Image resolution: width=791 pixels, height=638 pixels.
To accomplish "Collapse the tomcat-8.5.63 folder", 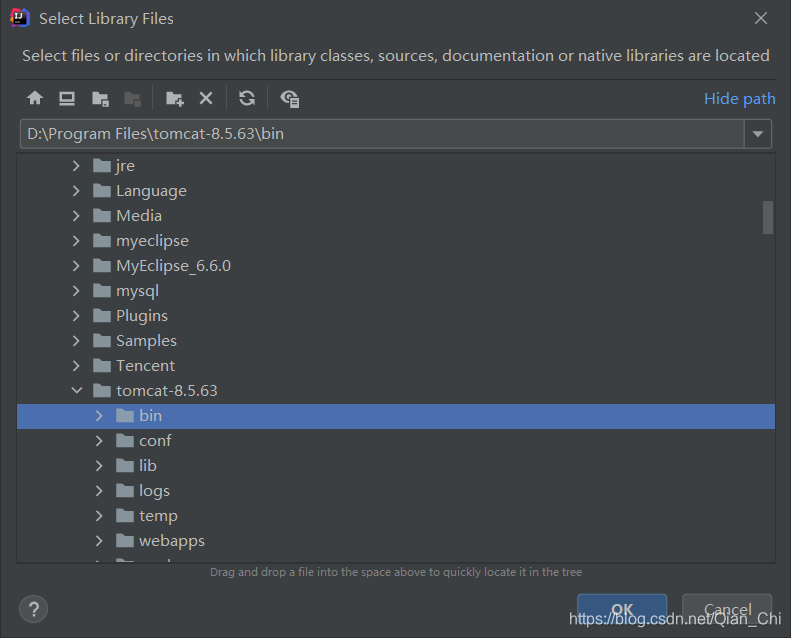I will 77,390.
